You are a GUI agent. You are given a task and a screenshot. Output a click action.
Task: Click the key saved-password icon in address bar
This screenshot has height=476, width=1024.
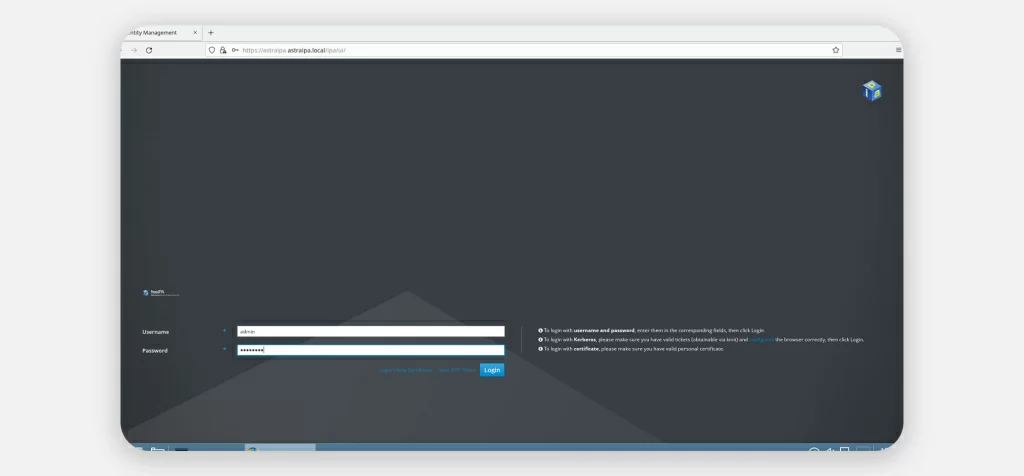click(235, 50)
